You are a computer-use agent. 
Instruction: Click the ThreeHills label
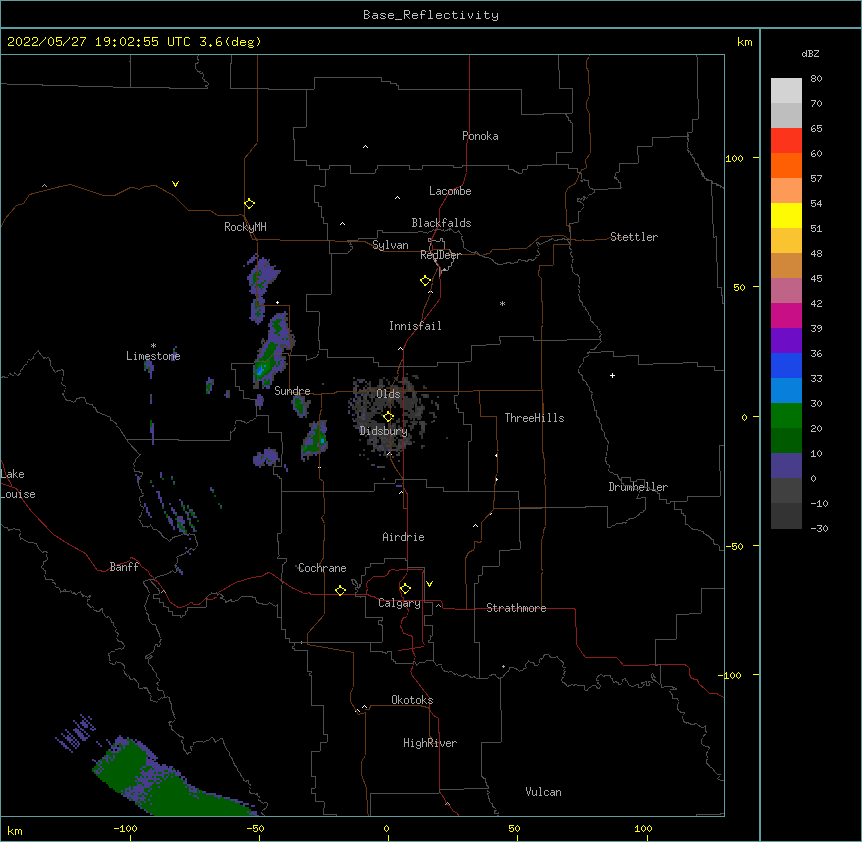click(534, 418)
